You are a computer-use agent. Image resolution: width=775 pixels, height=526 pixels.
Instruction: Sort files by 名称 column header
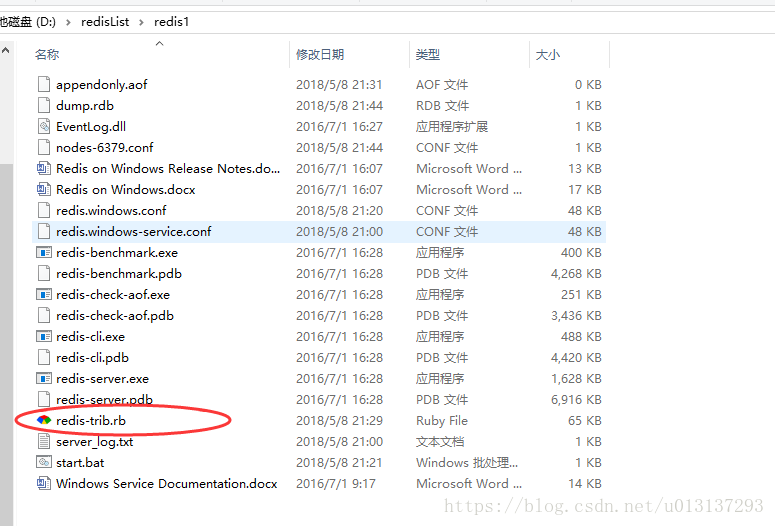(47, 54)
